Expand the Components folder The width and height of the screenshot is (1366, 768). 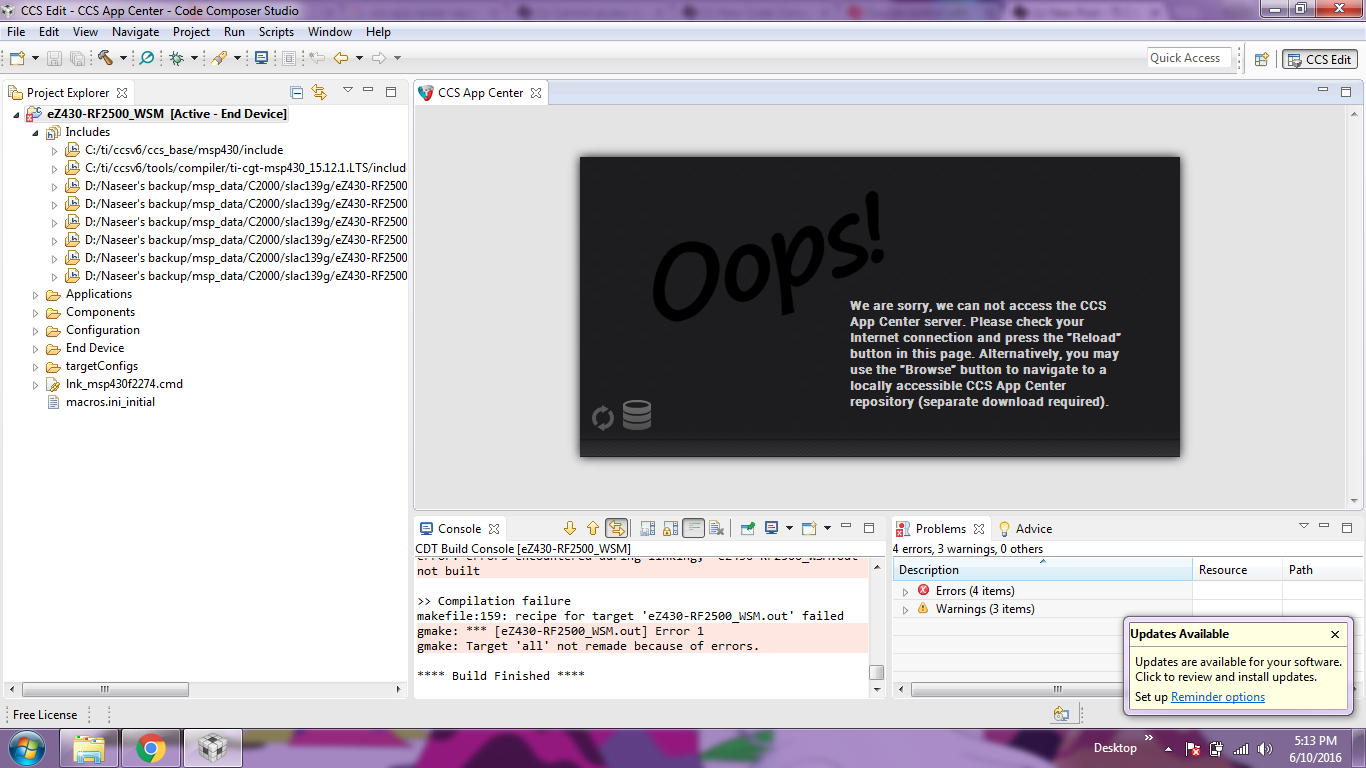pos(37,313)
